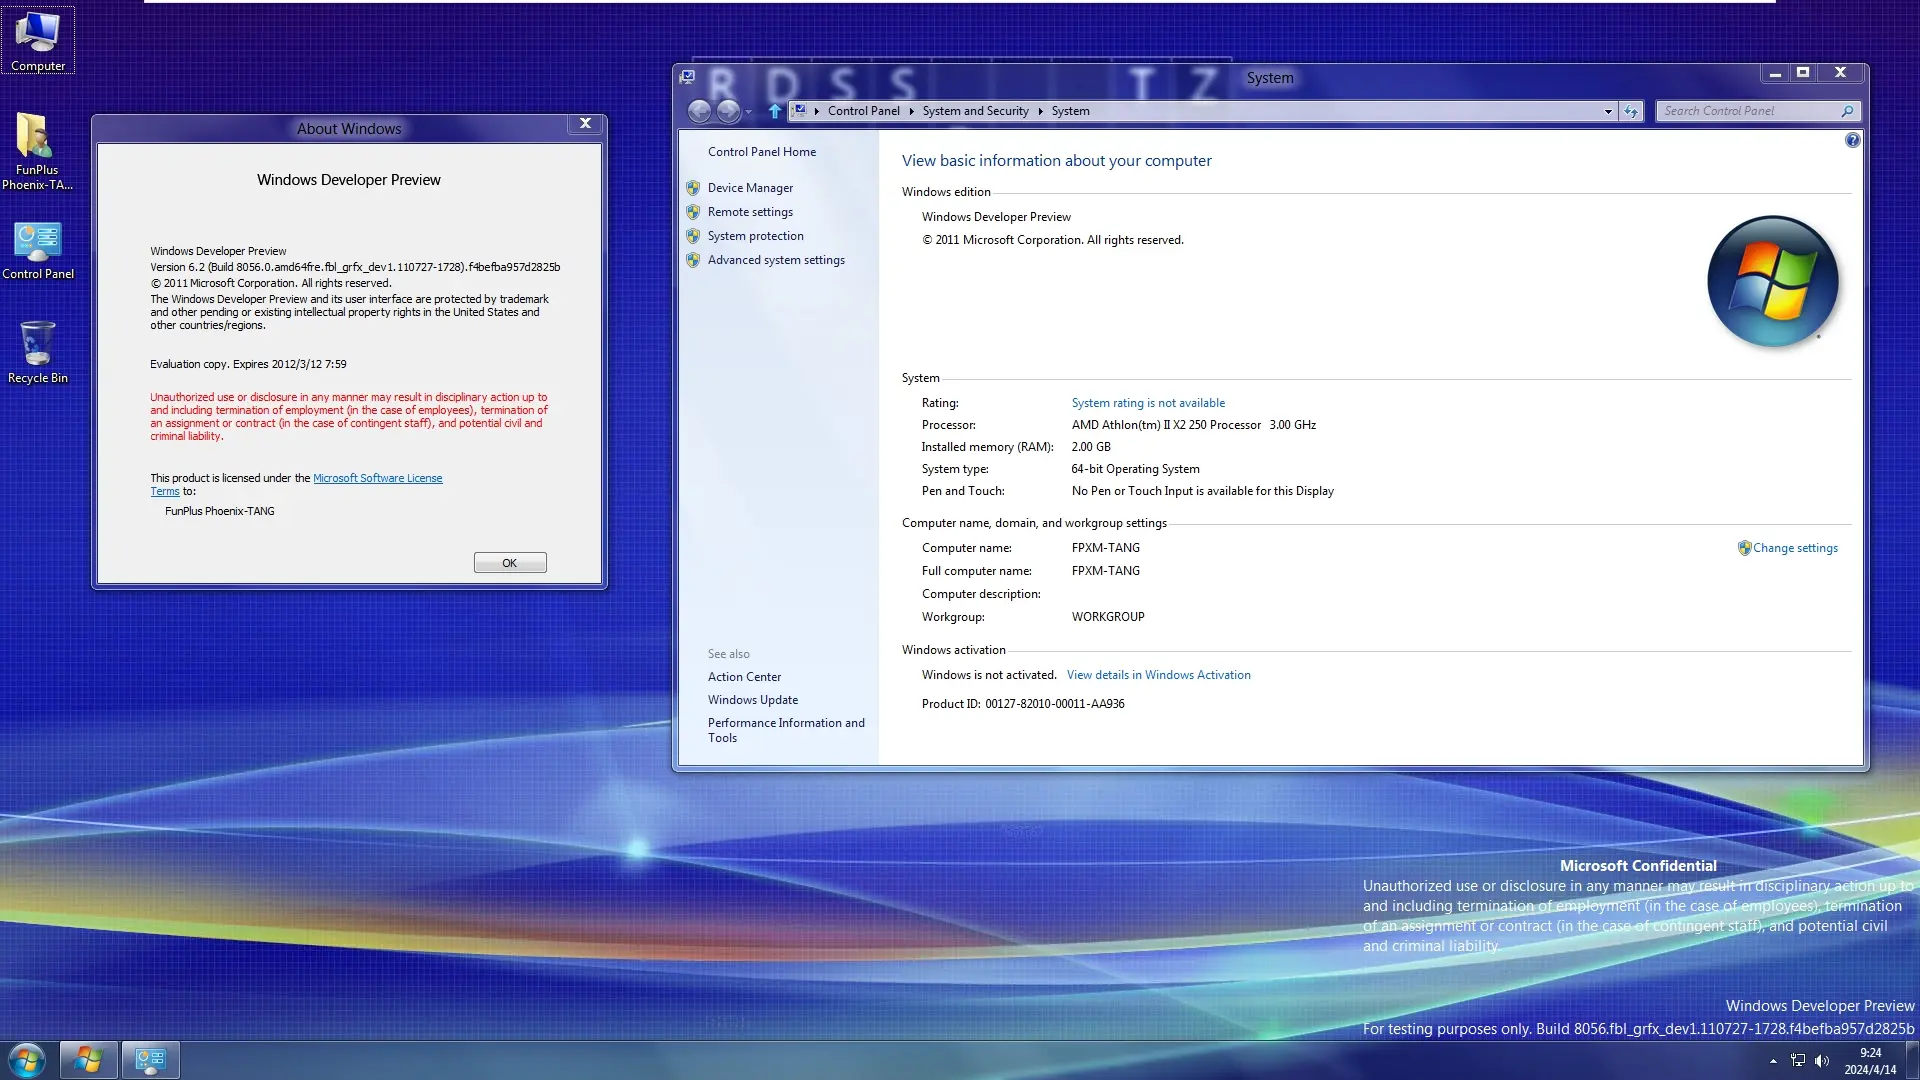
Task: Click the magnifier icon in search box
Action: [x=1847, y=111]
